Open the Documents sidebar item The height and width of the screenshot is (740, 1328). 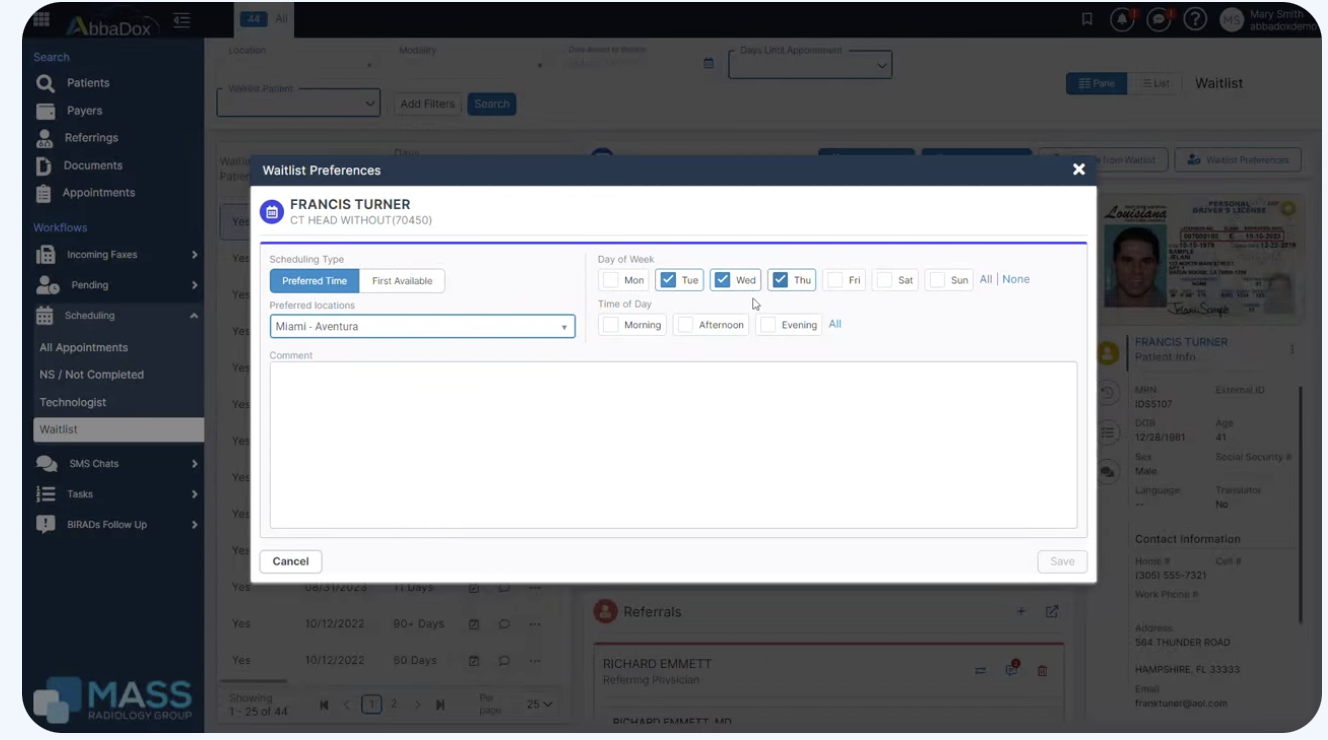(92, 165)
